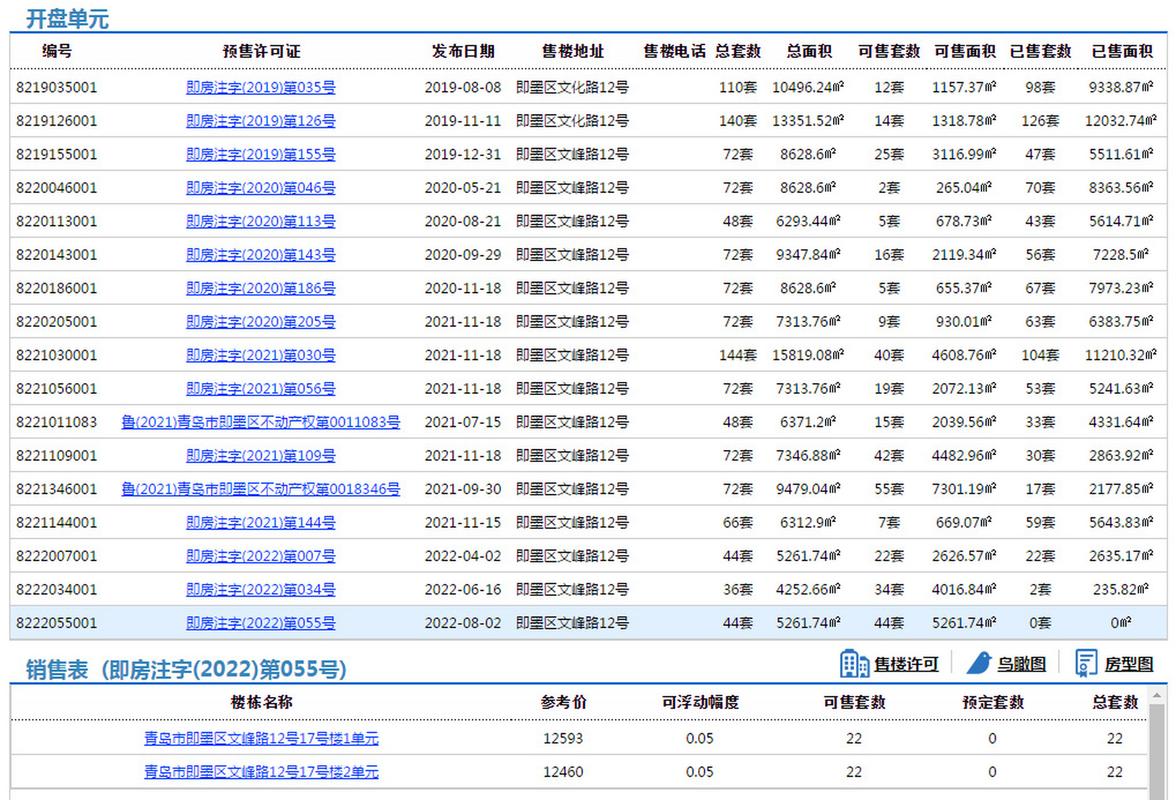Open 鲁(2021)青岛市即墨区不动产权第0018346号 link
Image resolution: width=1176 pixels, height=800 pixels.
261,489
